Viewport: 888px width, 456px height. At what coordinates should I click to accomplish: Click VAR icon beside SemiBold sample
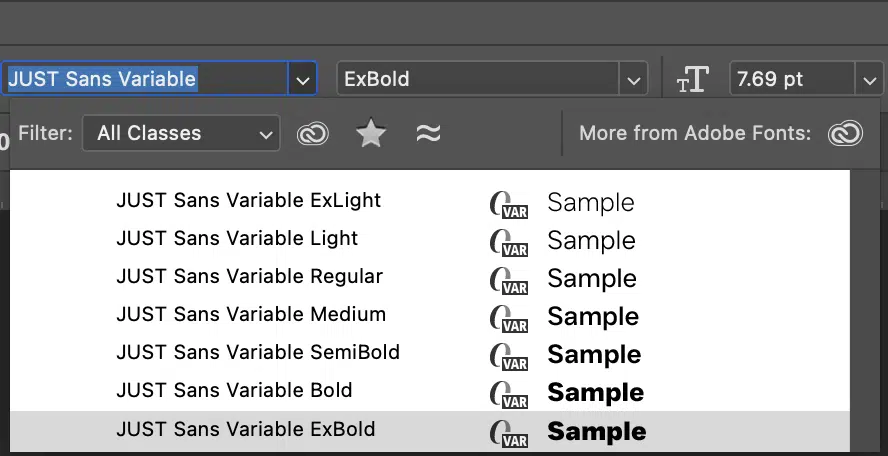tap(509, 356)
